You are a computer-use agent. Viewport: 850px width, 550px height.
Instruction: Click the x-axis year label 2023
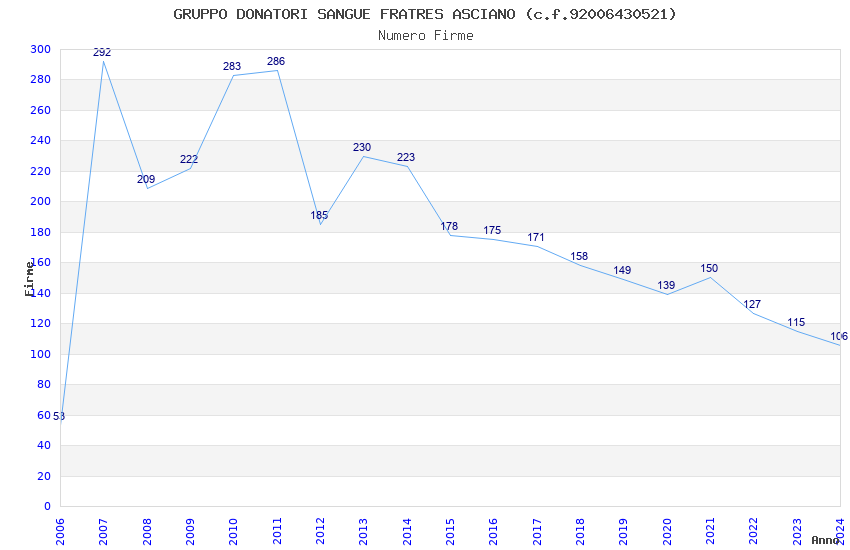pos(797,532)
